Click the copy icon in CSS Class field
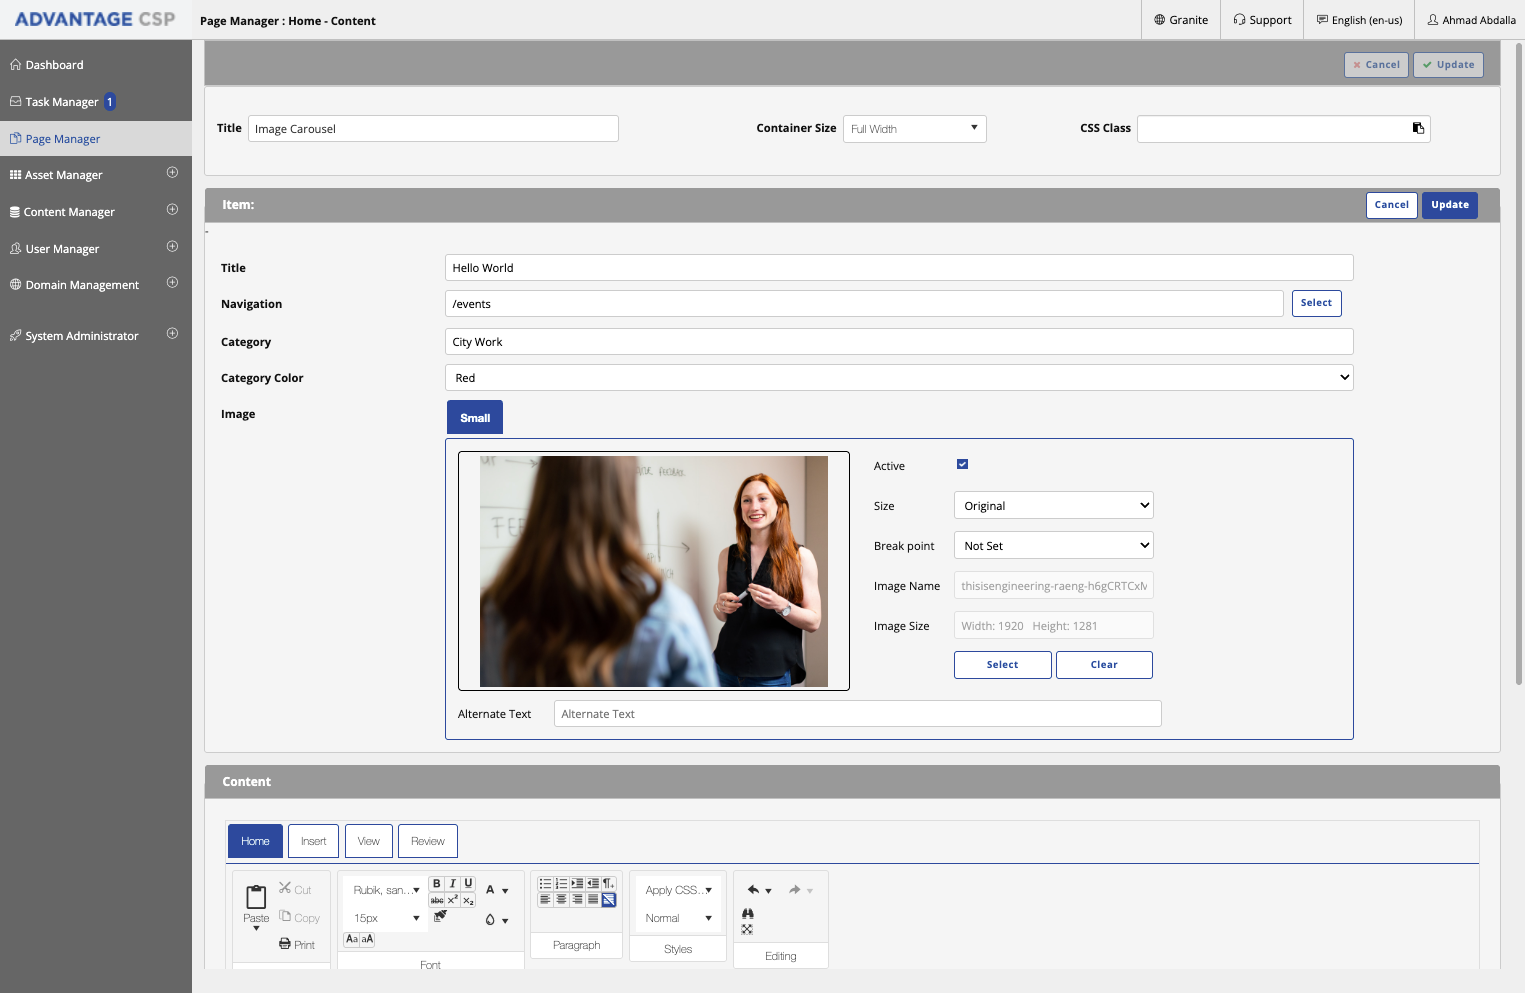This screenshot has height=993, width=1525. click(1418, 128)
